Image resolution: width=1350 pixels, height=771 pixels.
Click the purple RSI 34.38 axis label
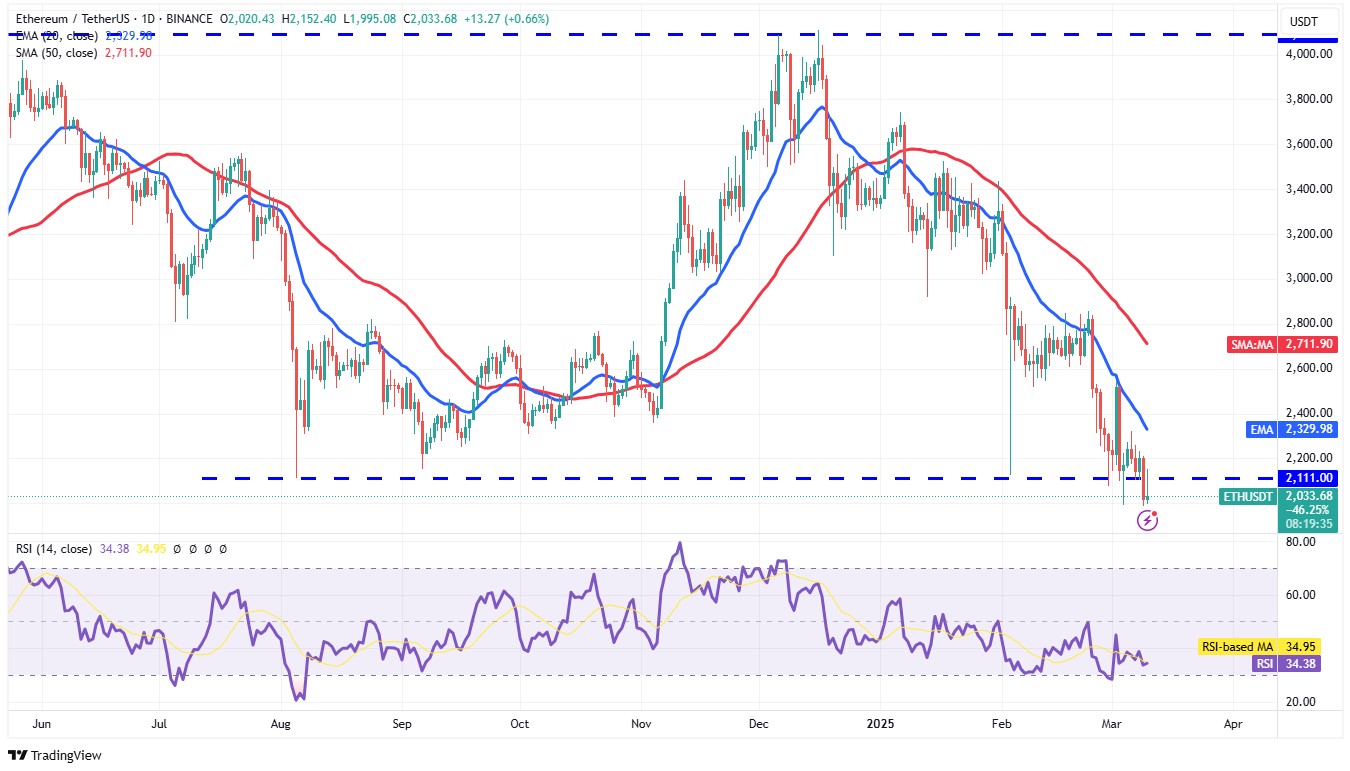pyautogui.click(x=1285, y=663)
